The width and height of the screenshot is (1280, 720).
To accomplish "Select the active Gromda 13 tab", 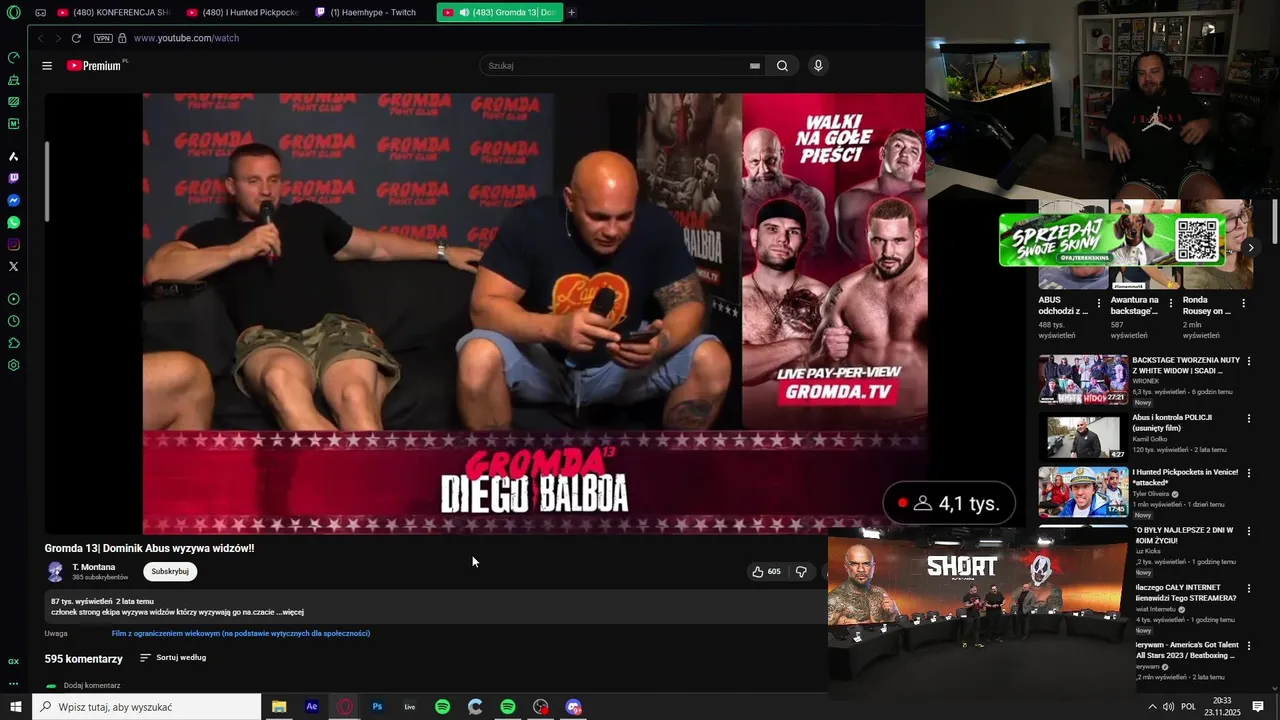I will [x=500, y=13].
